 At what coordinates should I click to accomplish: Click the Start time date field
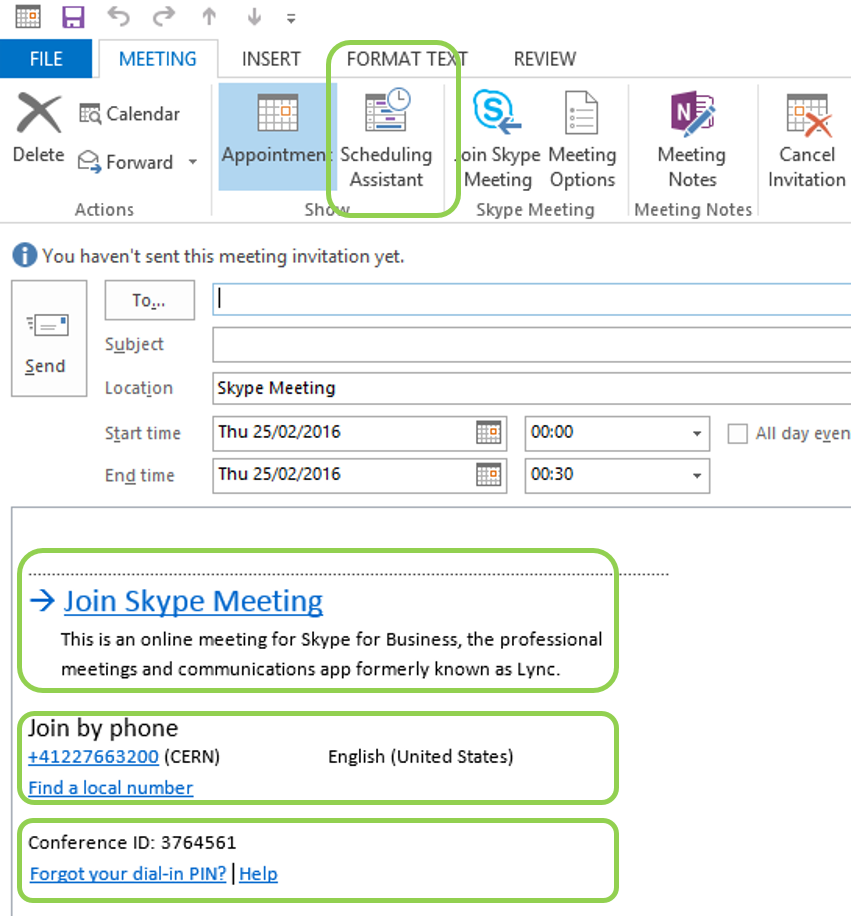click(343, 433)
